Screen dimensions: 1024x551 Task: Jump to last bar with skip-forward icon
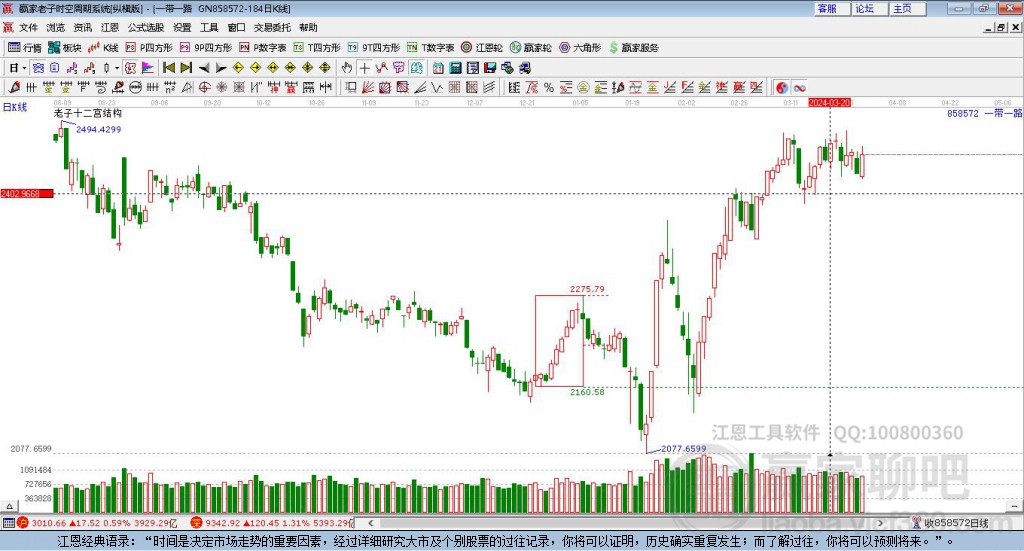click(186, 67)
